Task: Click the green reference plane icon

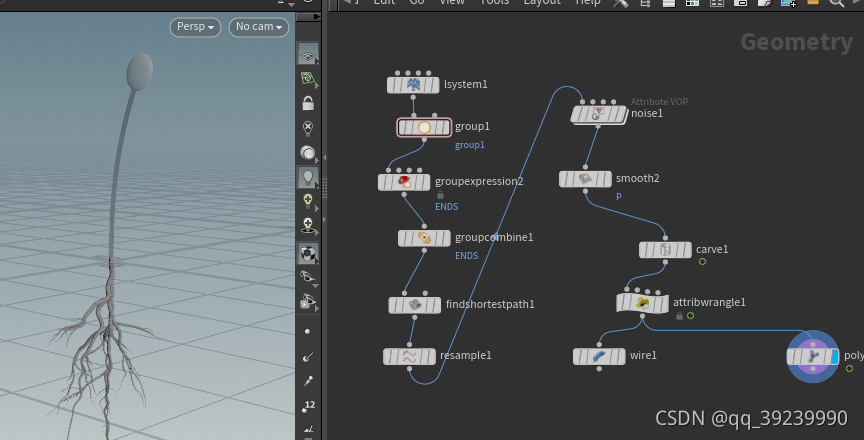Action: (x=308, y=78)
